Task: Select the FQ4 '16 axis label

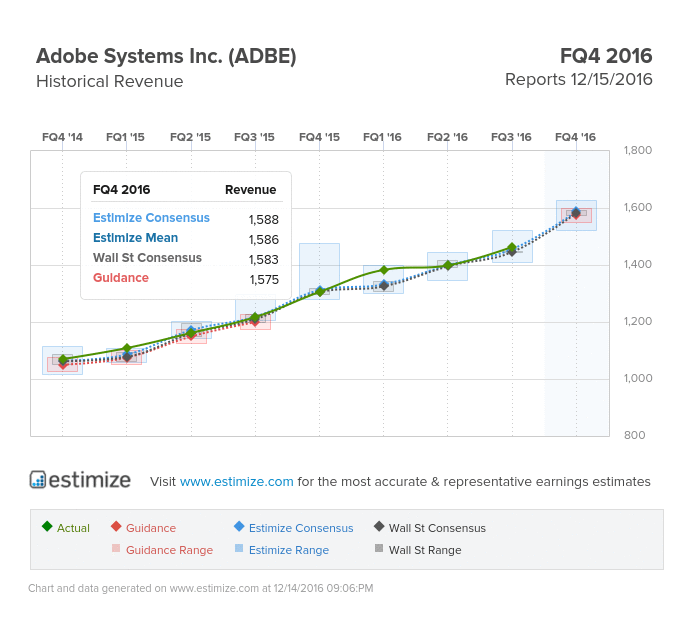Action: point(575,137)
